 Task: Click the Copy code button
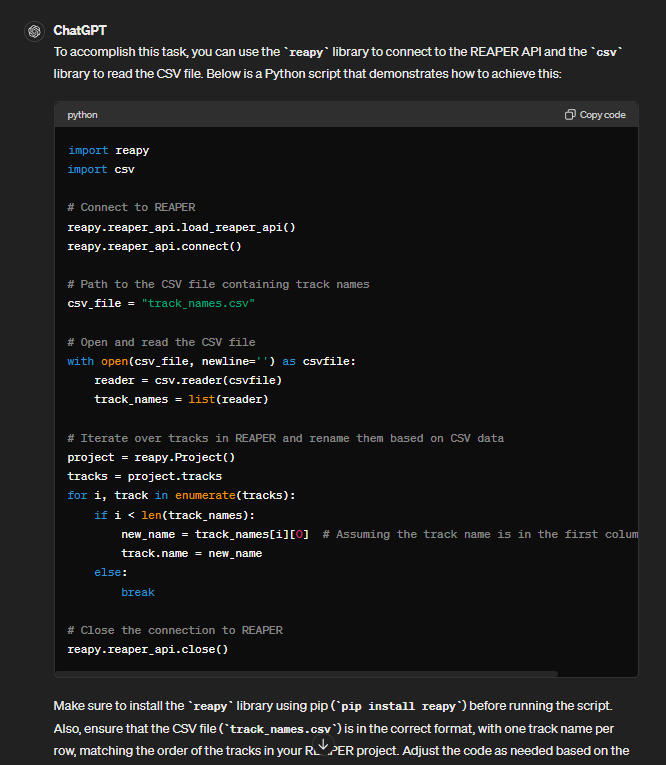595,115
